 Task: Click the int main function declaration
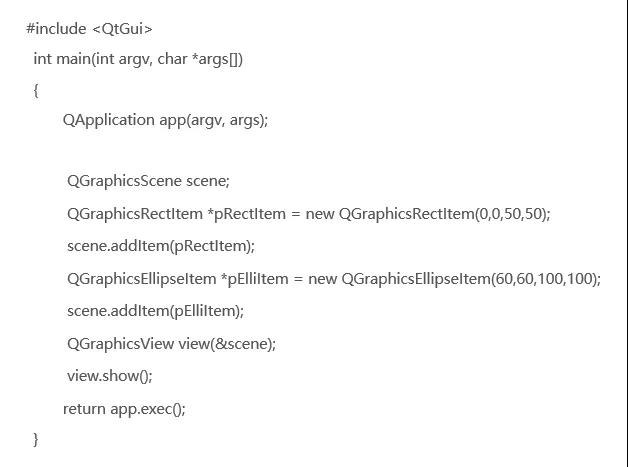(138, 59)
